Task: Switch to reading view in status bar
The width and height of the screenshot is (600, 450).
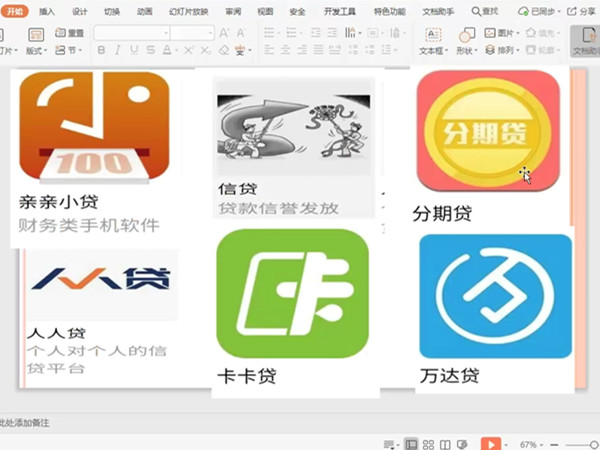Action: tap(445, 444)
